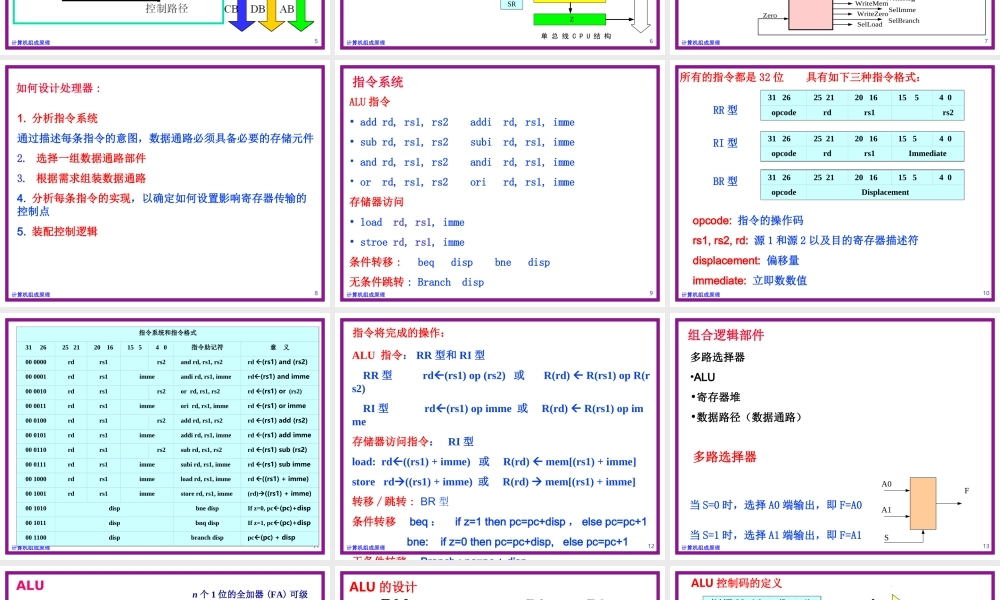Open the slide showing three instruction formats
This screenshot has width=1000, height=600.
coord(835,183)
